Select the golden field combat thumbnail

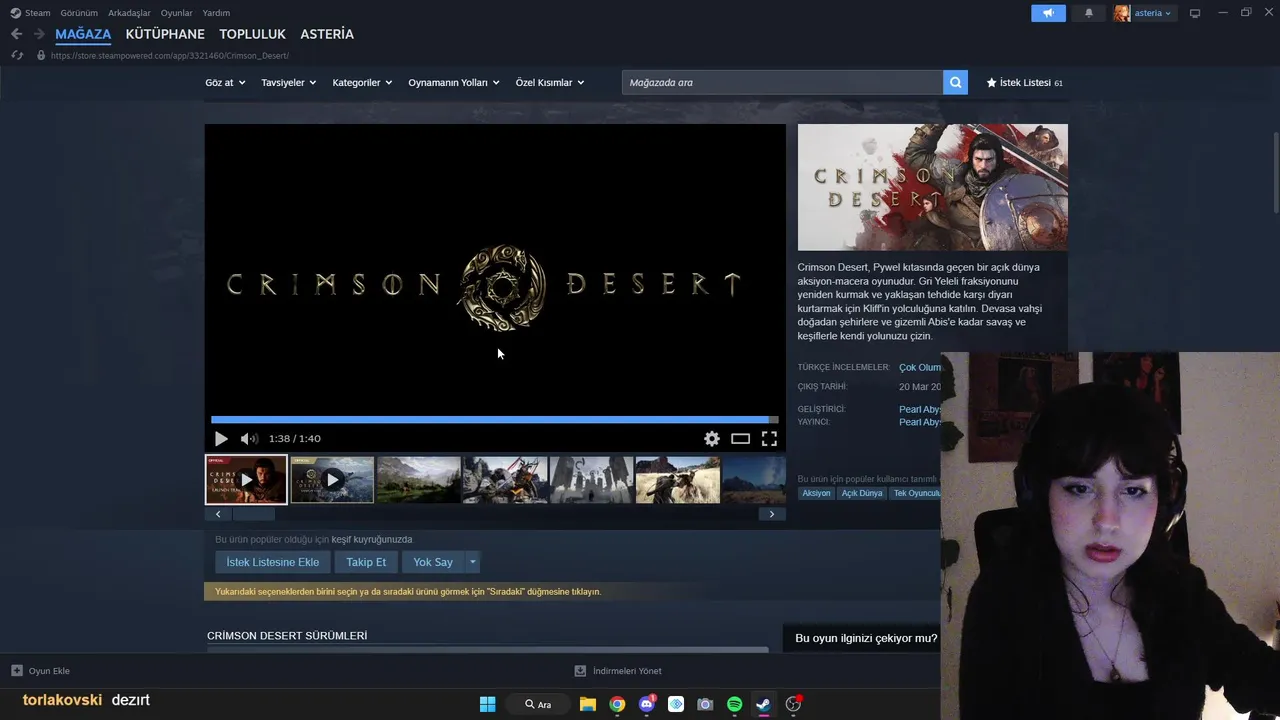coord(678,479)
